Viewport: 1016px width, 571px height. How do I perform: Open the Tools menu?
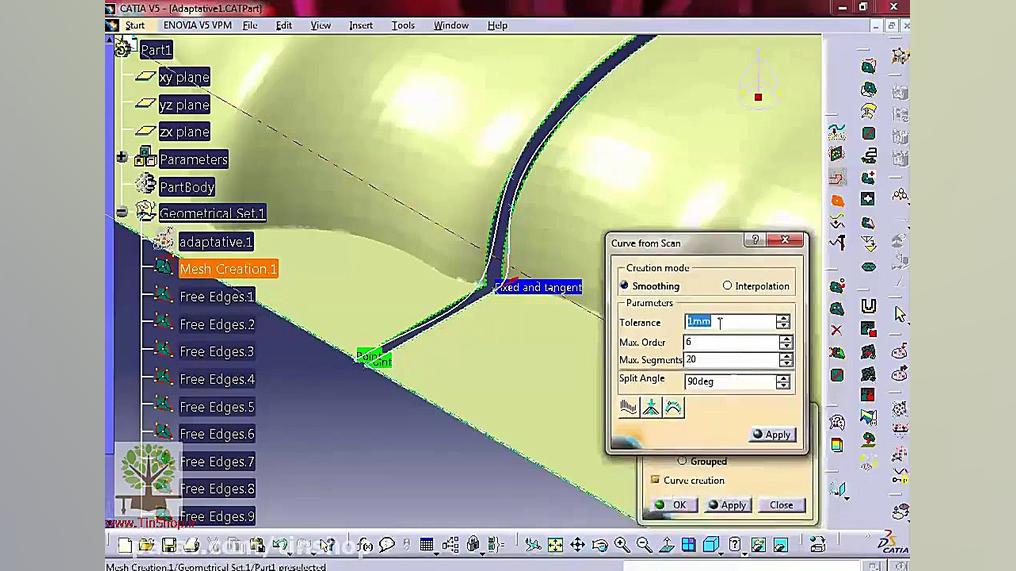403,25
